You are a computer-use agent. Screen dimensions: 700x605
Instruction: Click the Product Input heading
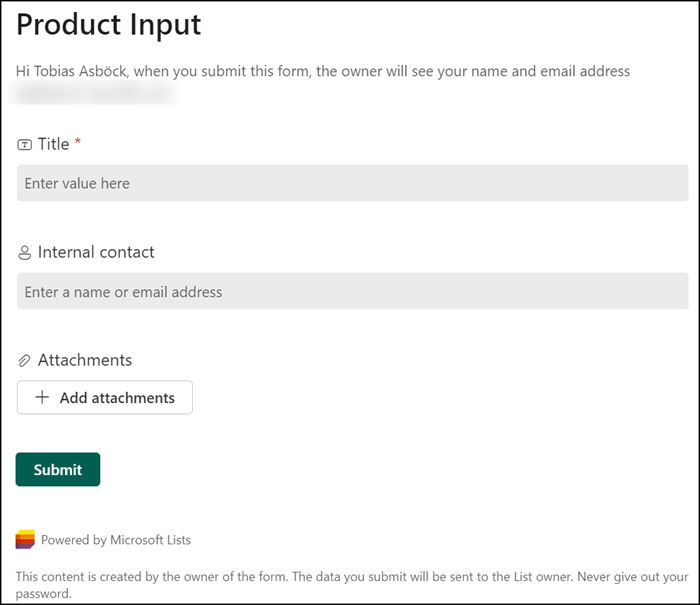(x=109, y=25)
